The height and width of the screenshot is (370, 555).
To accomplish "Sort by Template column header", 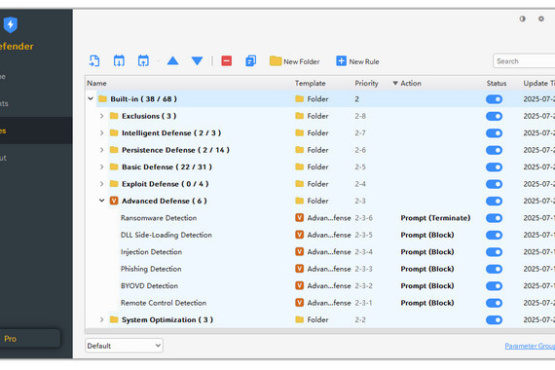I will tap(310, 83).
